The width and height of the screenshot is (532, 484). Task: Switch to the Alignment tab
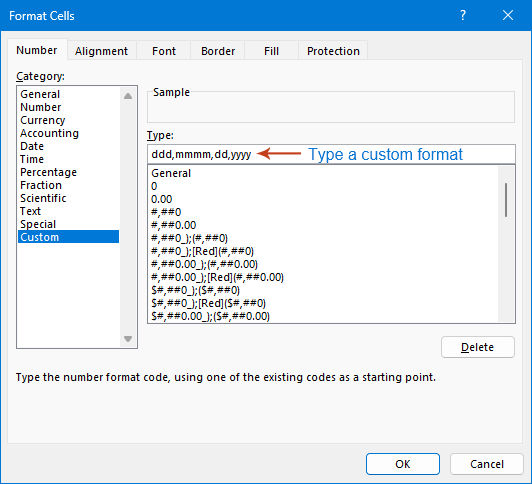point(101,51)
